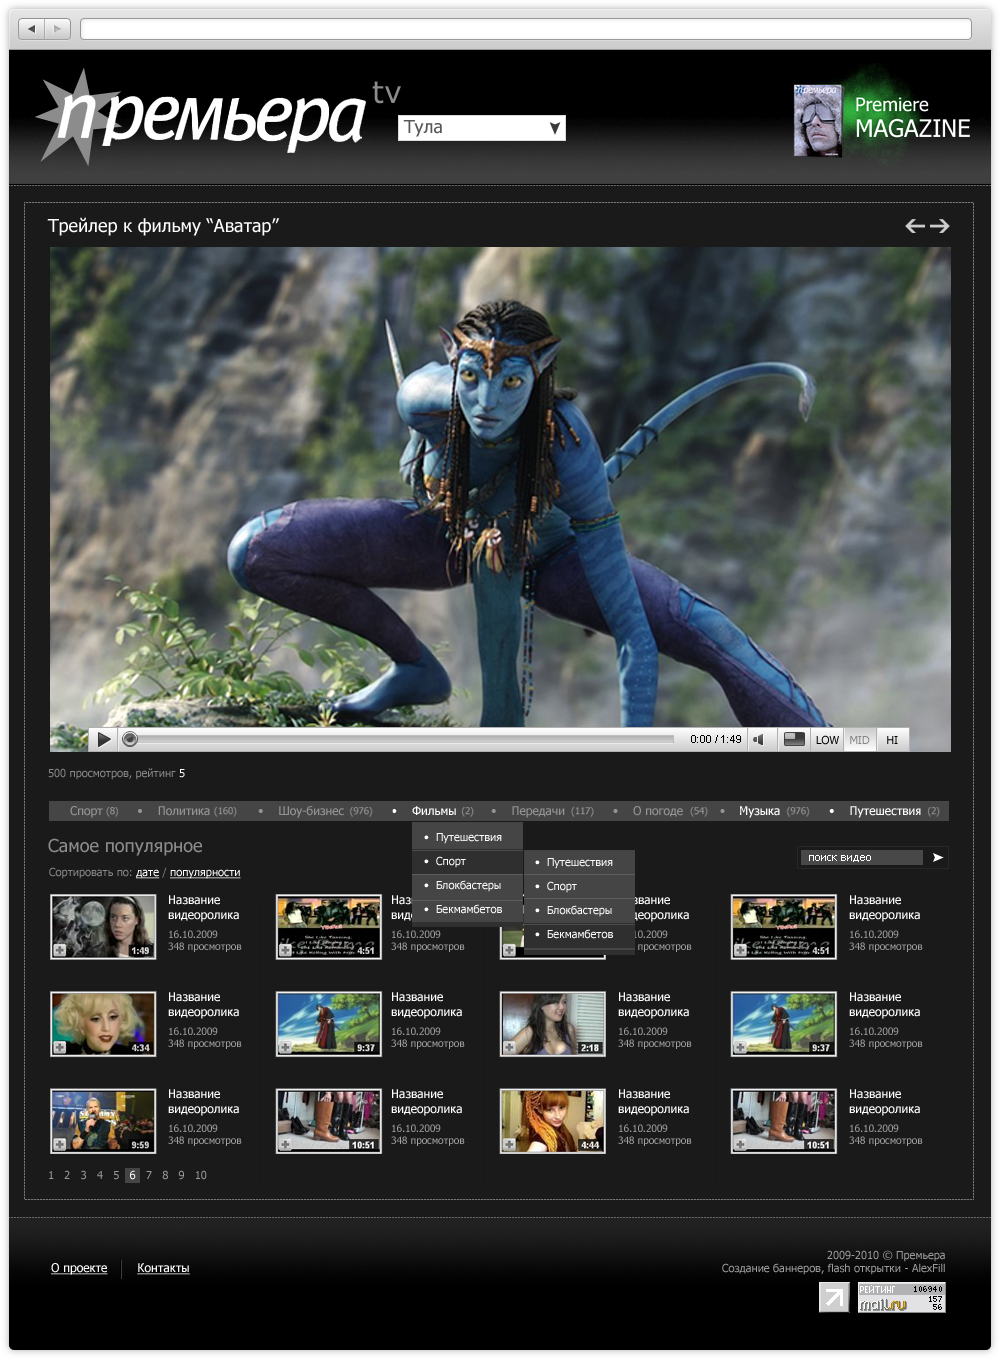Viewport: 1000px width, 1360px height.
Task: Go to results page 1
Action: click(51, 1175)
